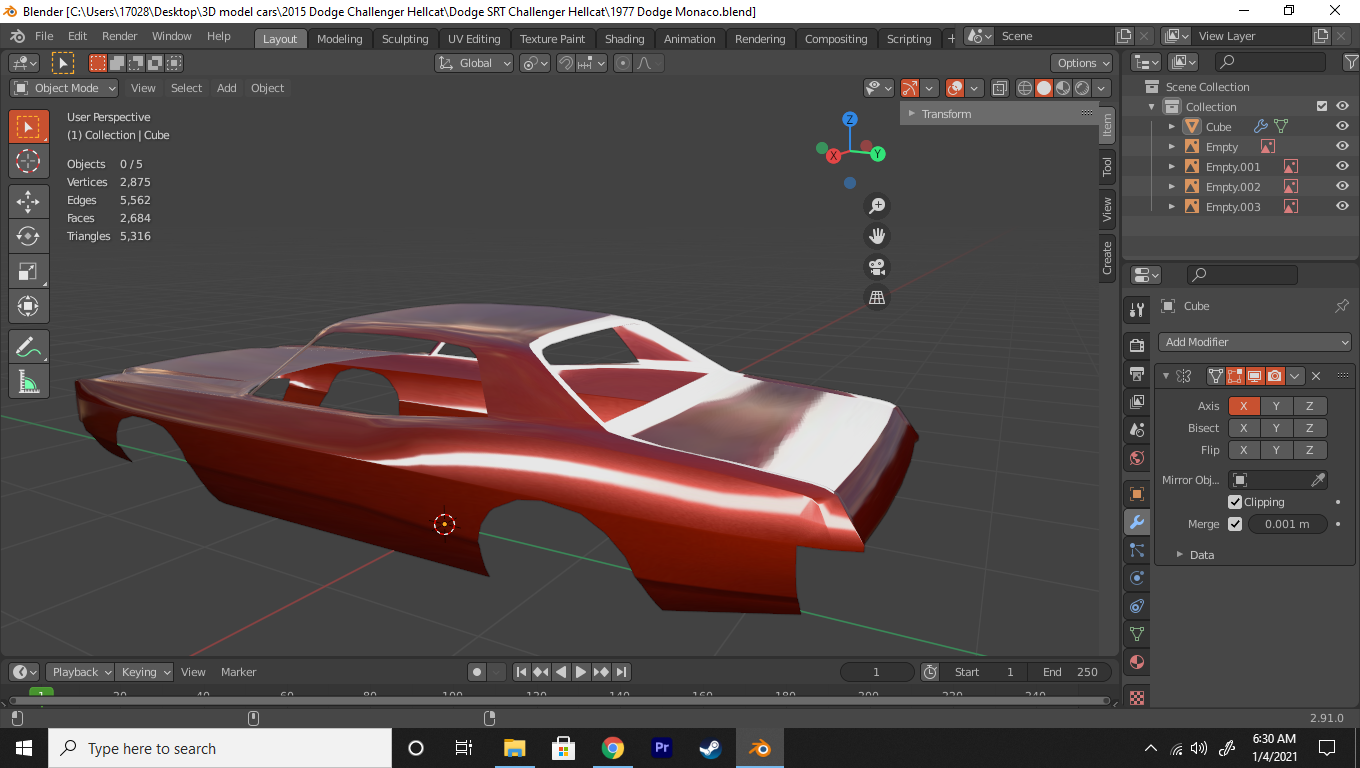The width and height of the screenshot is (1360, 768).
Task: Activate the Measure tool
Action: coord(28,382)
